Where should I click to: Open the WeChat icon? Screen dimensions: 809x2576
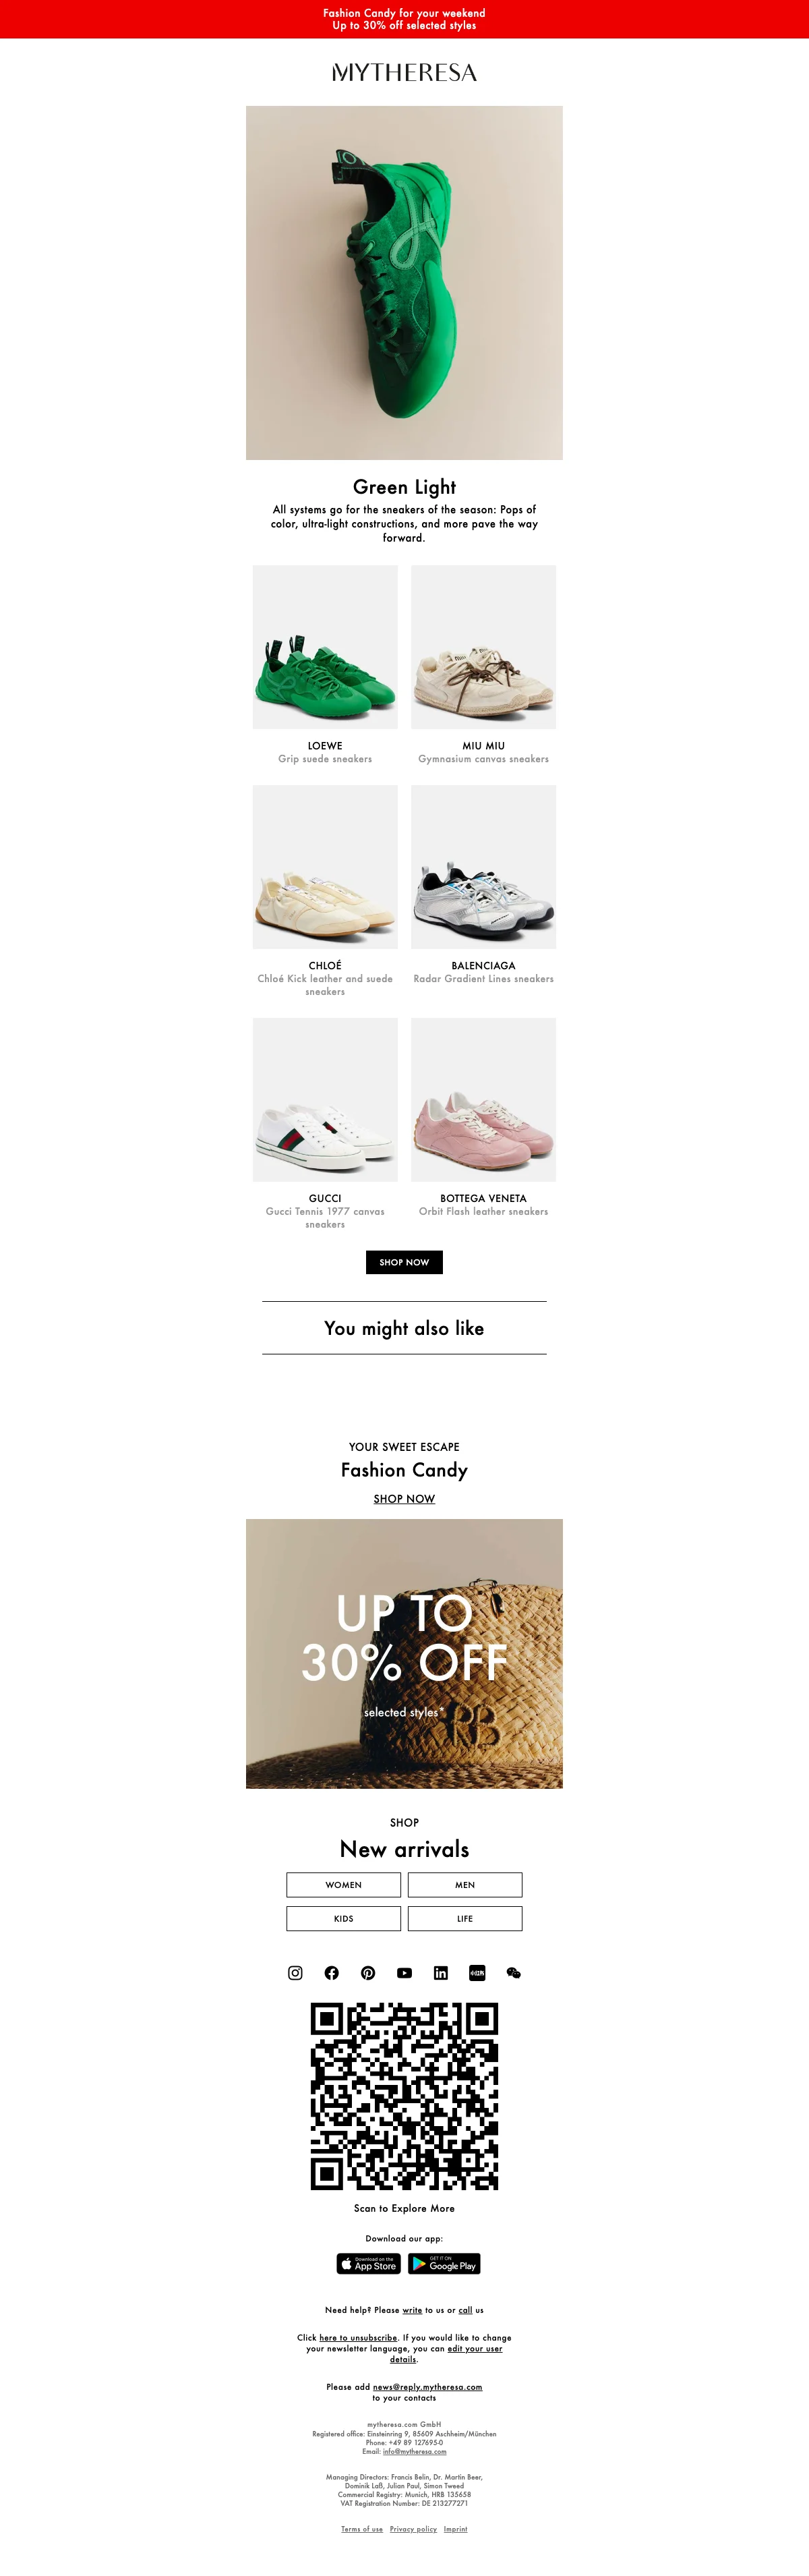(514, 1972)
